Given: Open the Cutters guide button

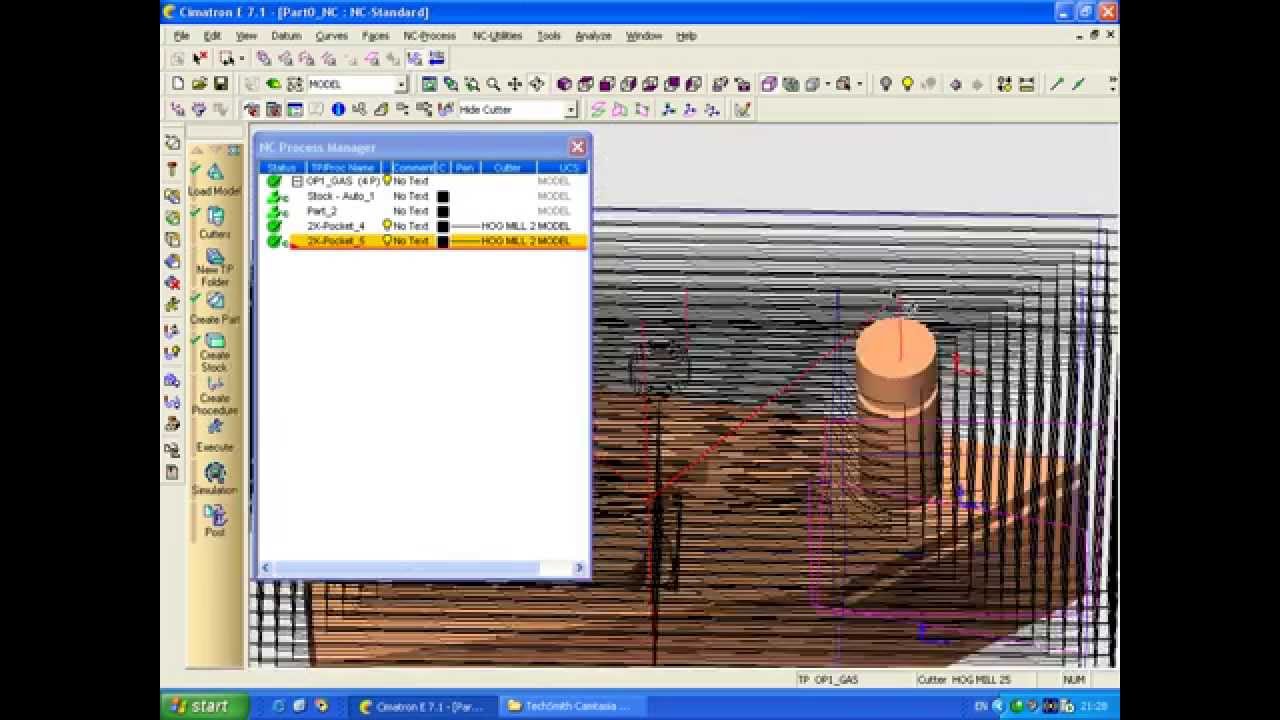Looking at the screenshot, I should (214, 216).
